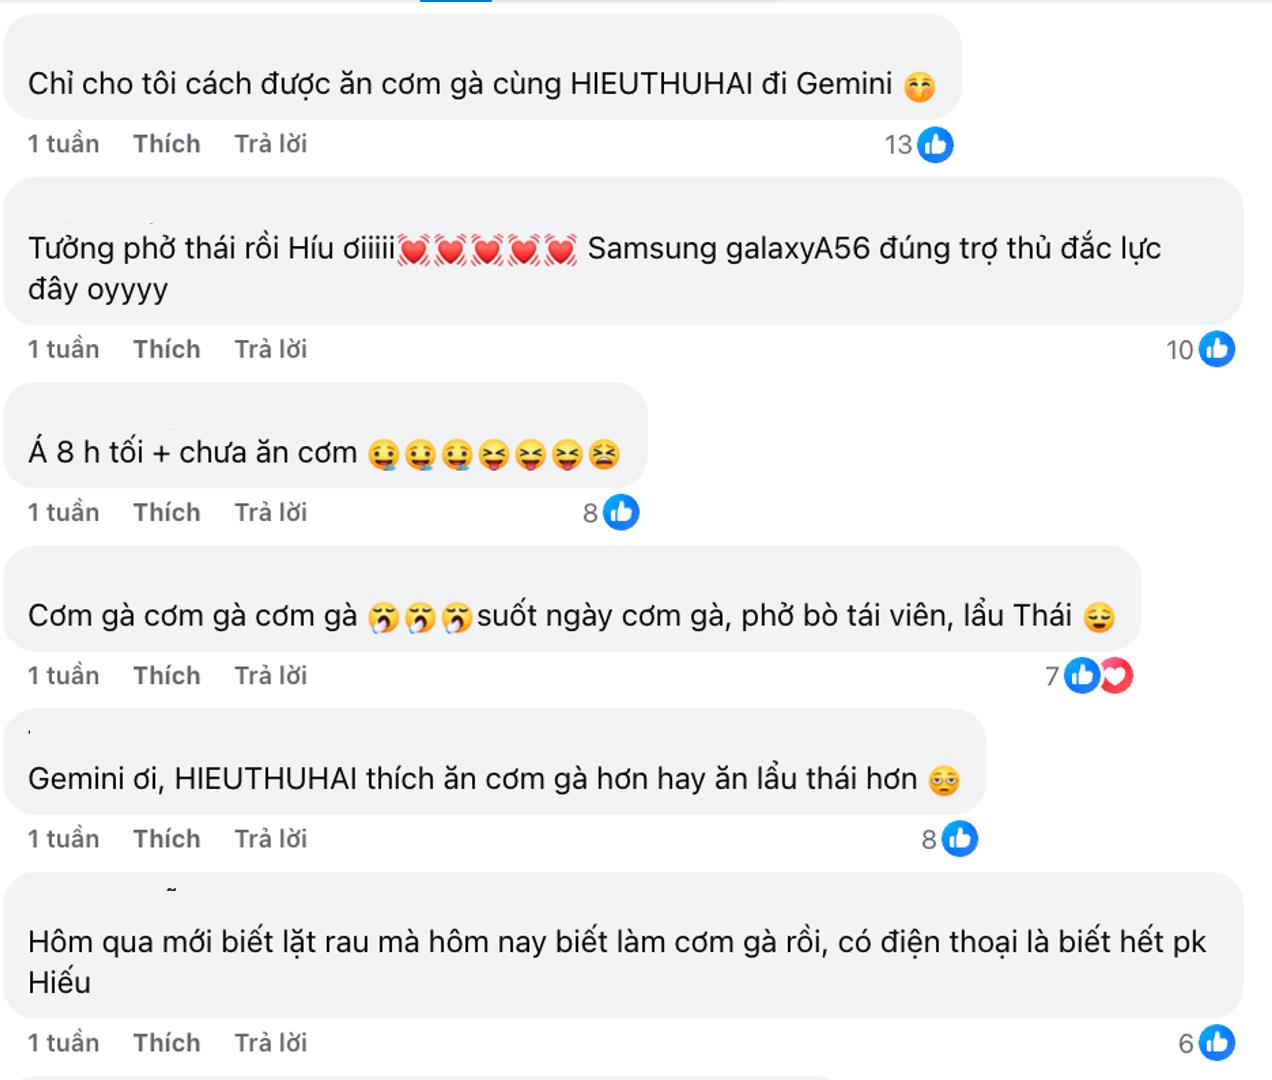Click the blue thumb icon showing 6 on the last comment
1272x1080 pixels.
coord(1216,1042)
